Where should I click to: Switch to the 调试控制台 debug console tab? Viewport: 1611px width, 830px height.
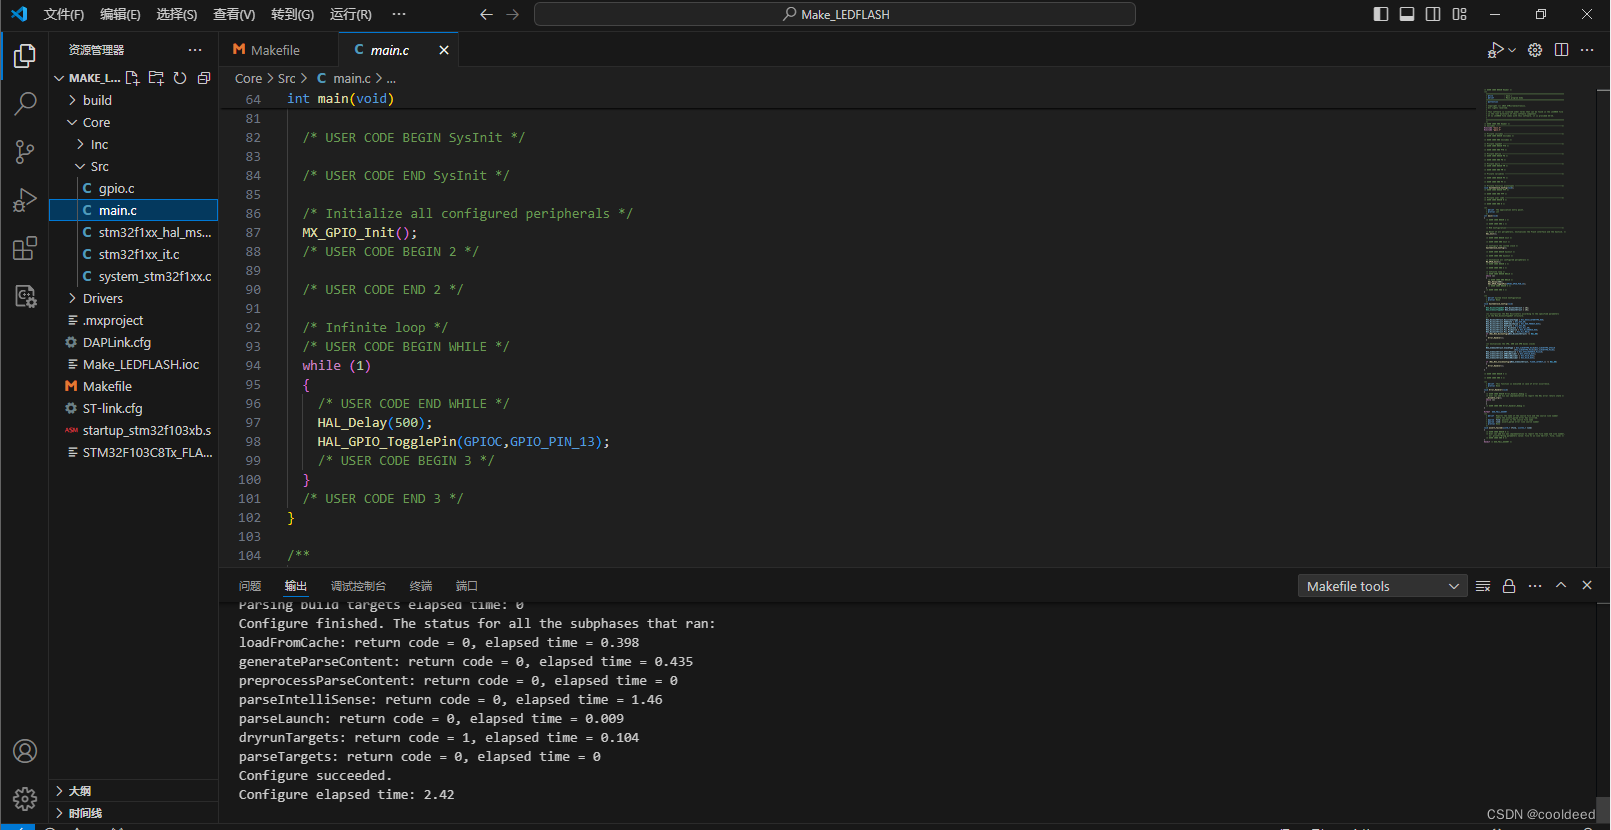[x=358, y=586]
